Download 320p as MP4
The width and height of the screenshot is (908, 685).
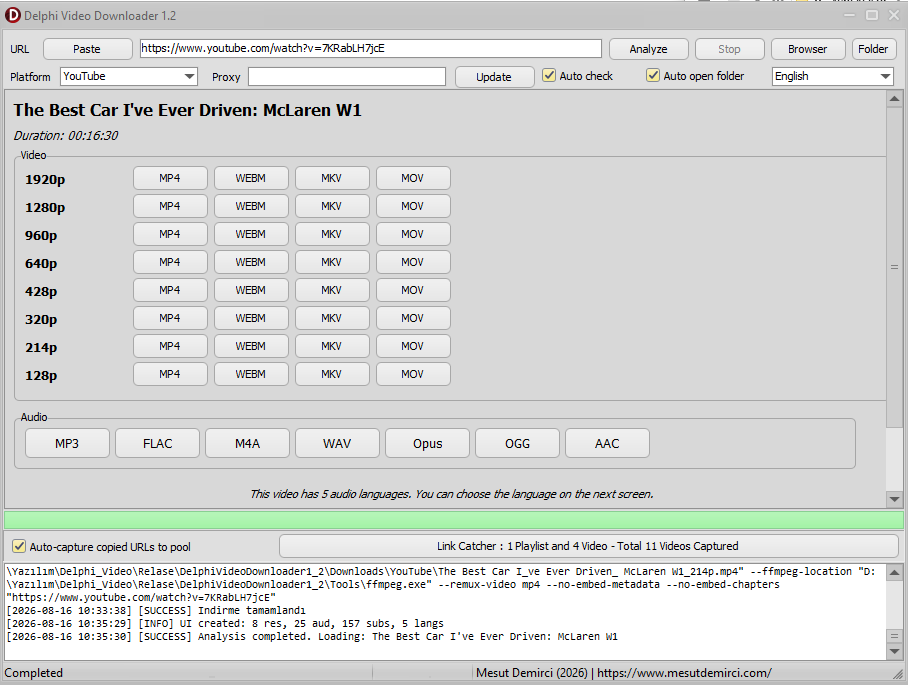coord(170,318)
